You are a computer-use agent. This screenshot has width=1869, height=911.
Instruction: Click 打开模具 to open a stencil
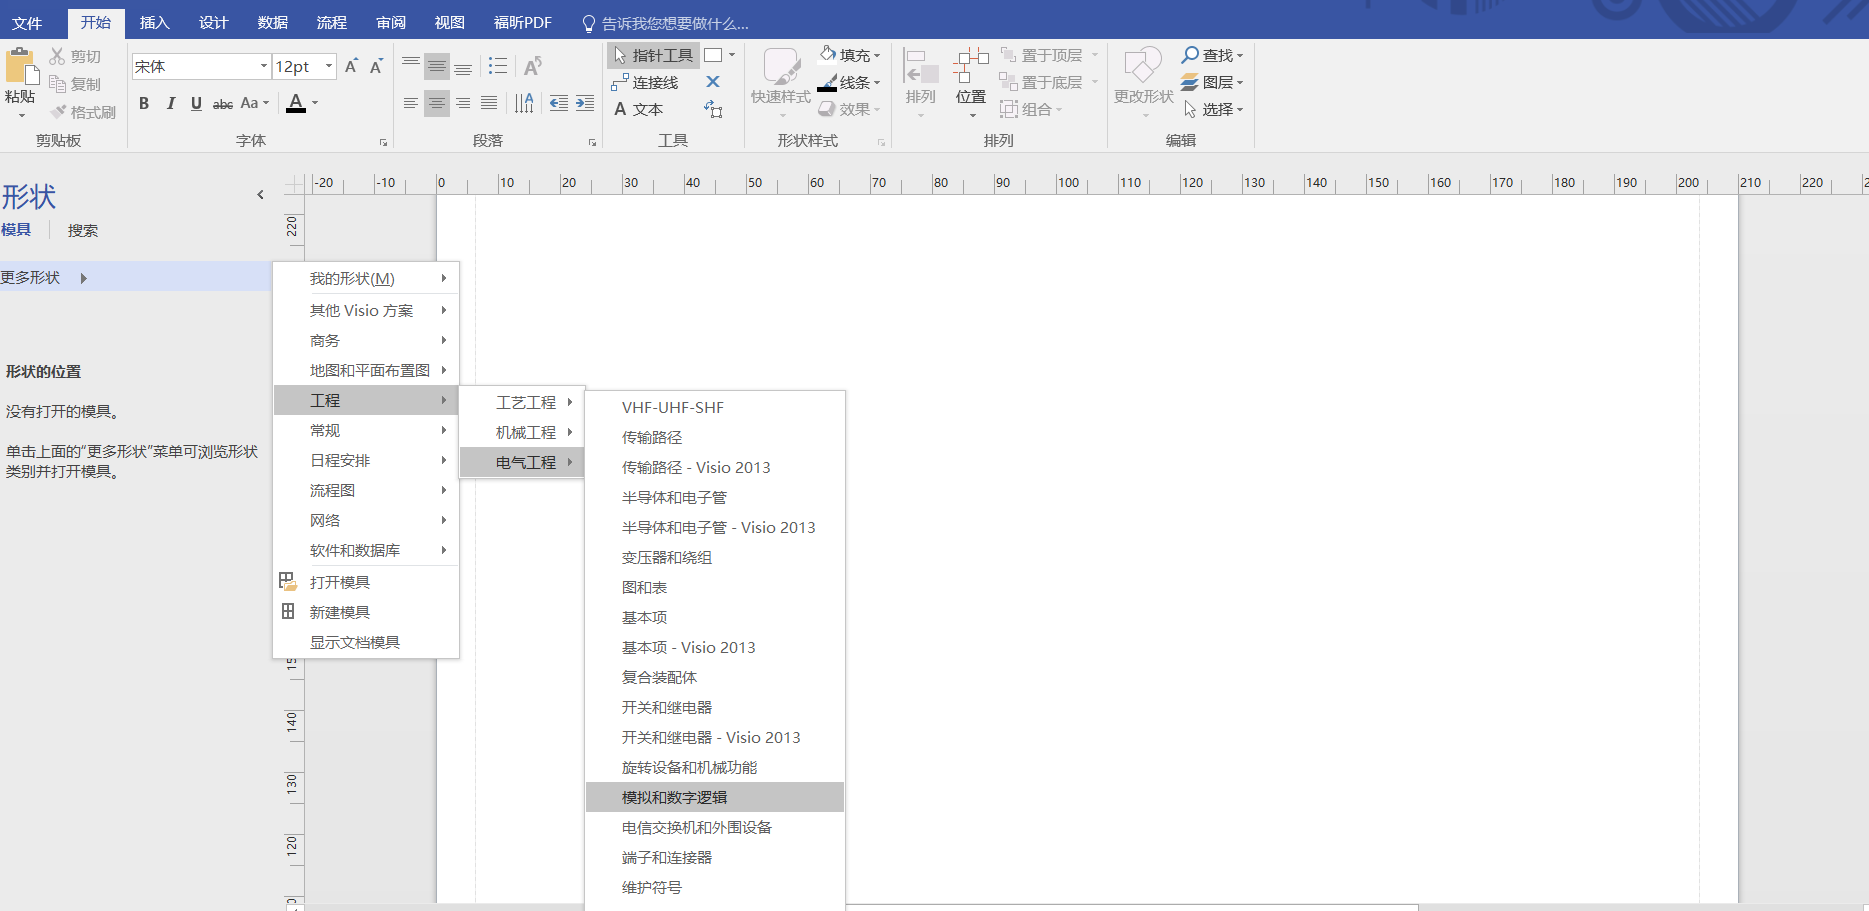tap(340, 581)
